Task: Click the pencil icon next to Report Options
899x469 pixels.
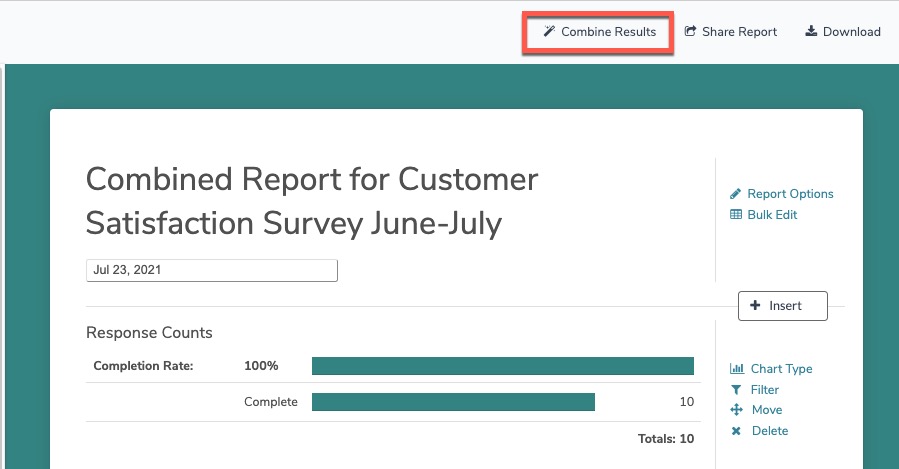Action: (x=736, y=194)
